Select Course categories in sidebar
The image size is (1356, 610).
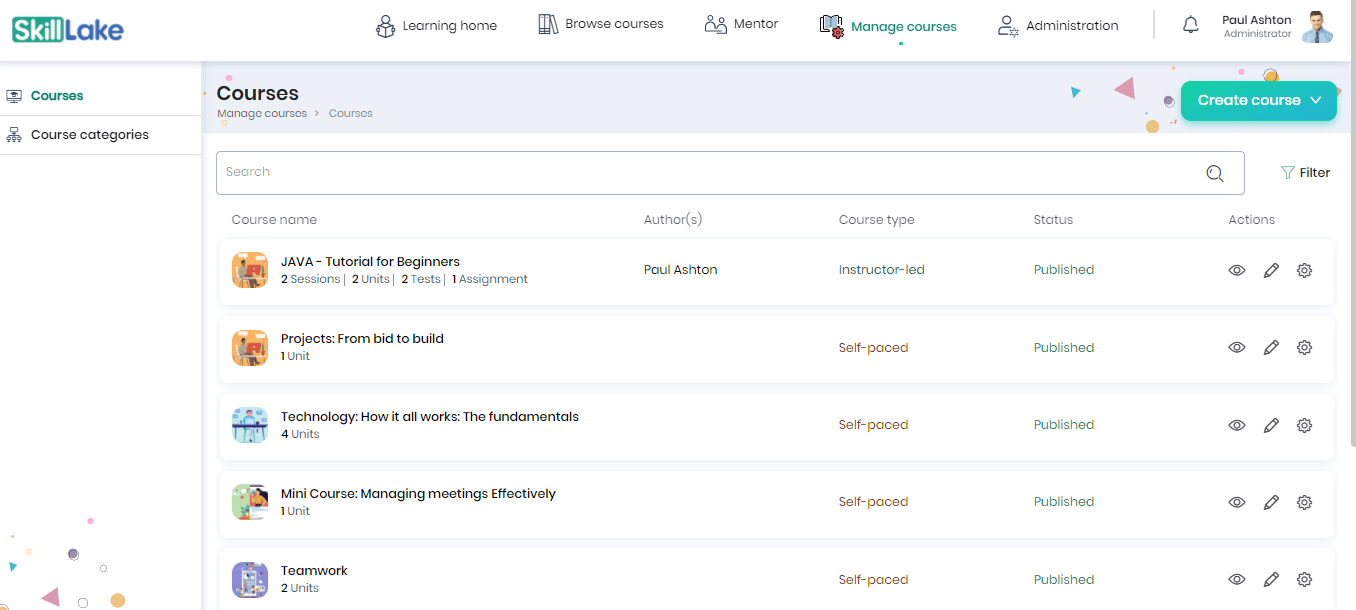89,135
